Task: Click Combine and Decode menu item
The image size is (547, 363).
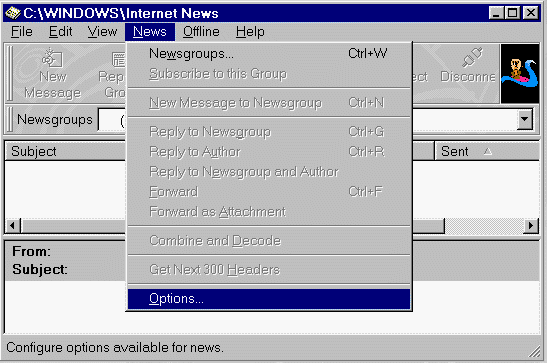Action: point(269,241)
